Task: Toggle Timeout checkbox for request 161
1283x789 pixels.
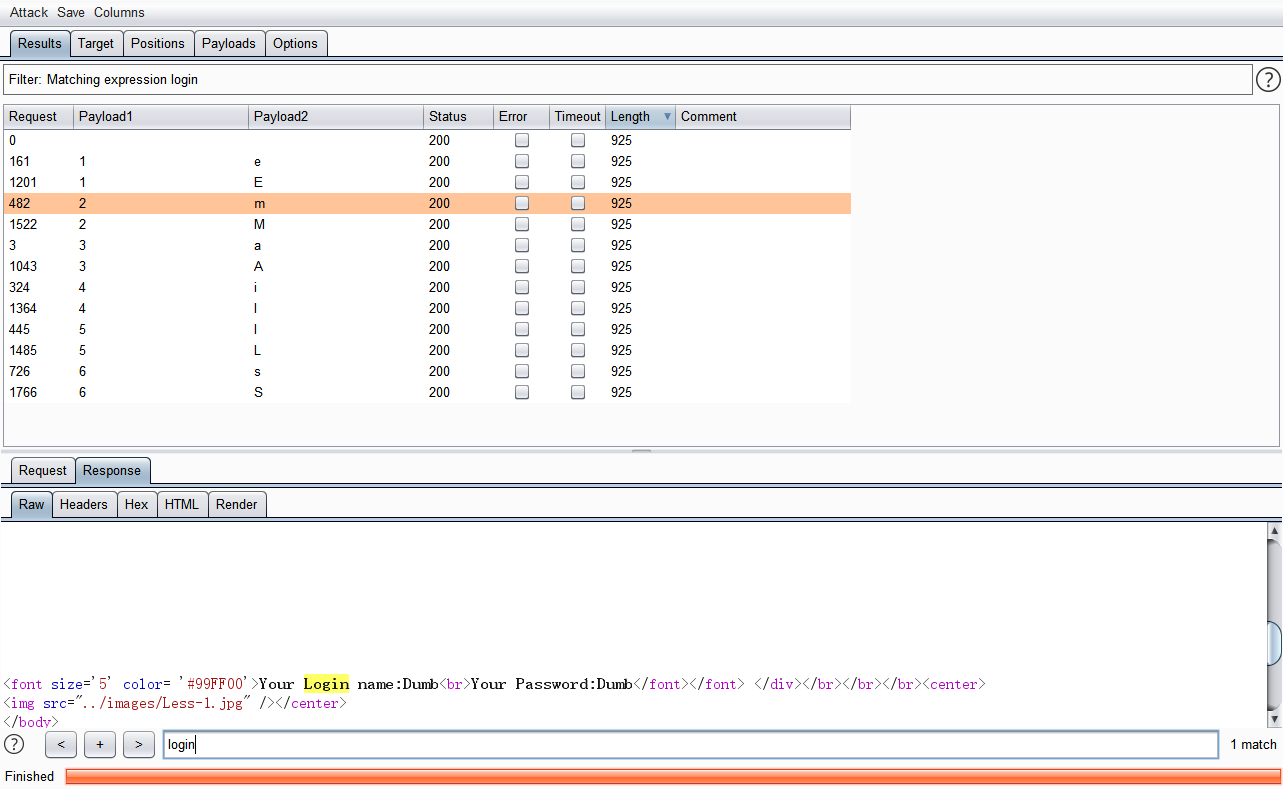Action: (x=578, y=162)
